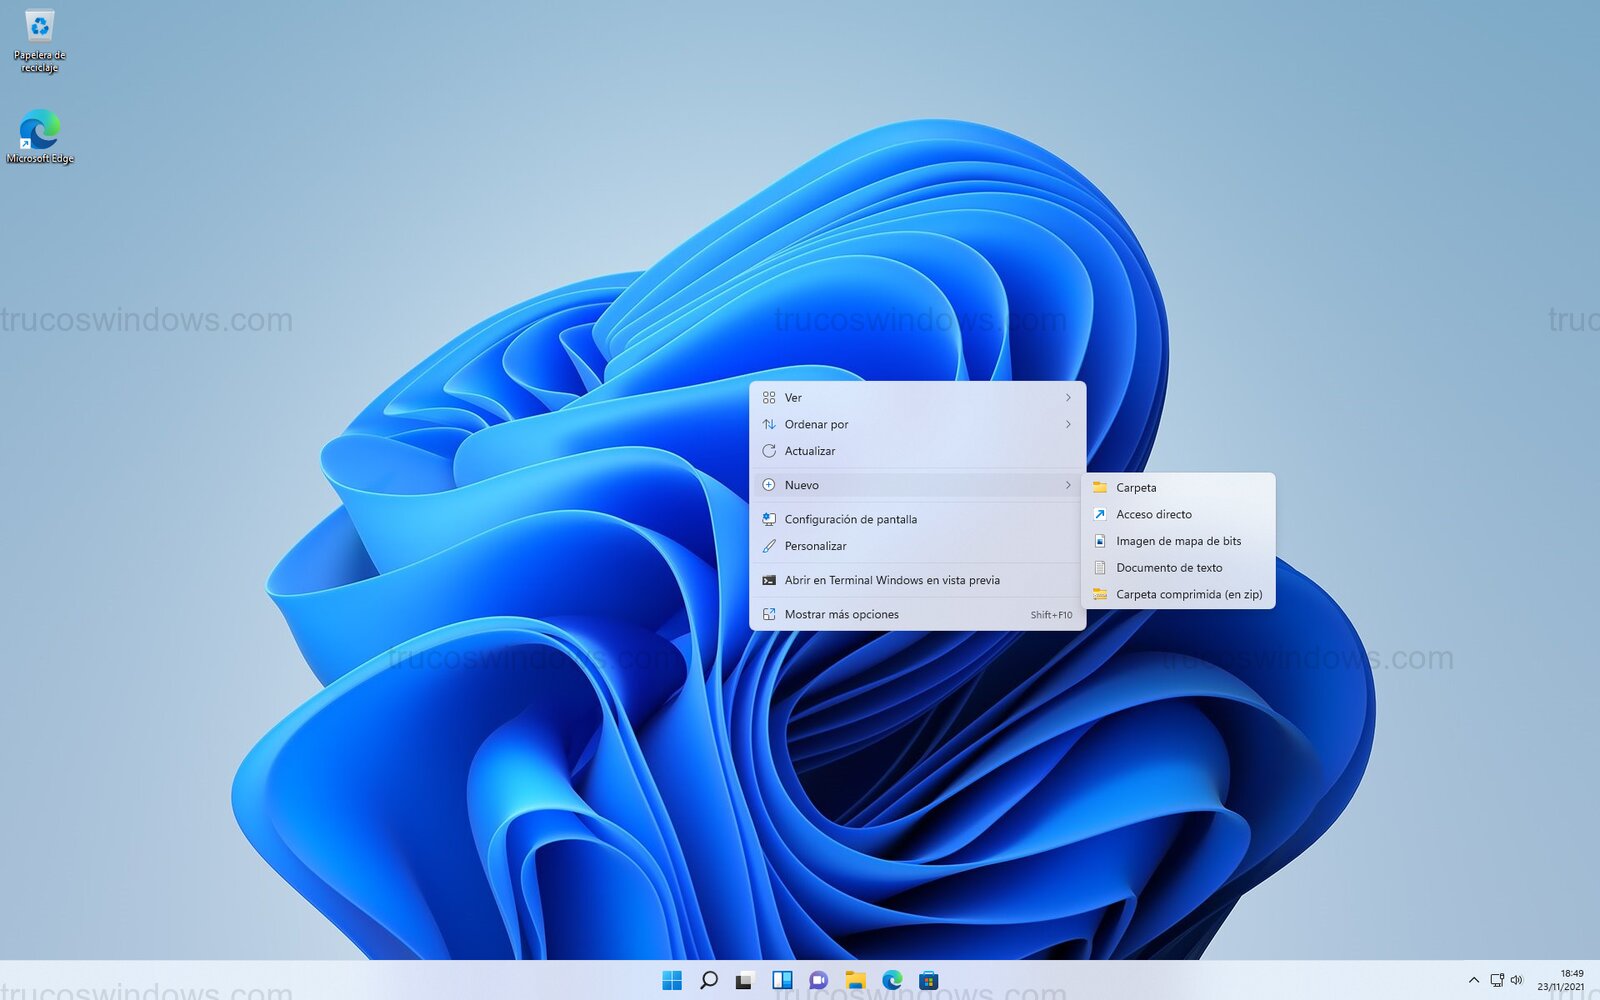Select the Microsoft Edge desktop shortcut
Screen dimensions: 1600x1000
pyautogui.click(x=38, y=132)
